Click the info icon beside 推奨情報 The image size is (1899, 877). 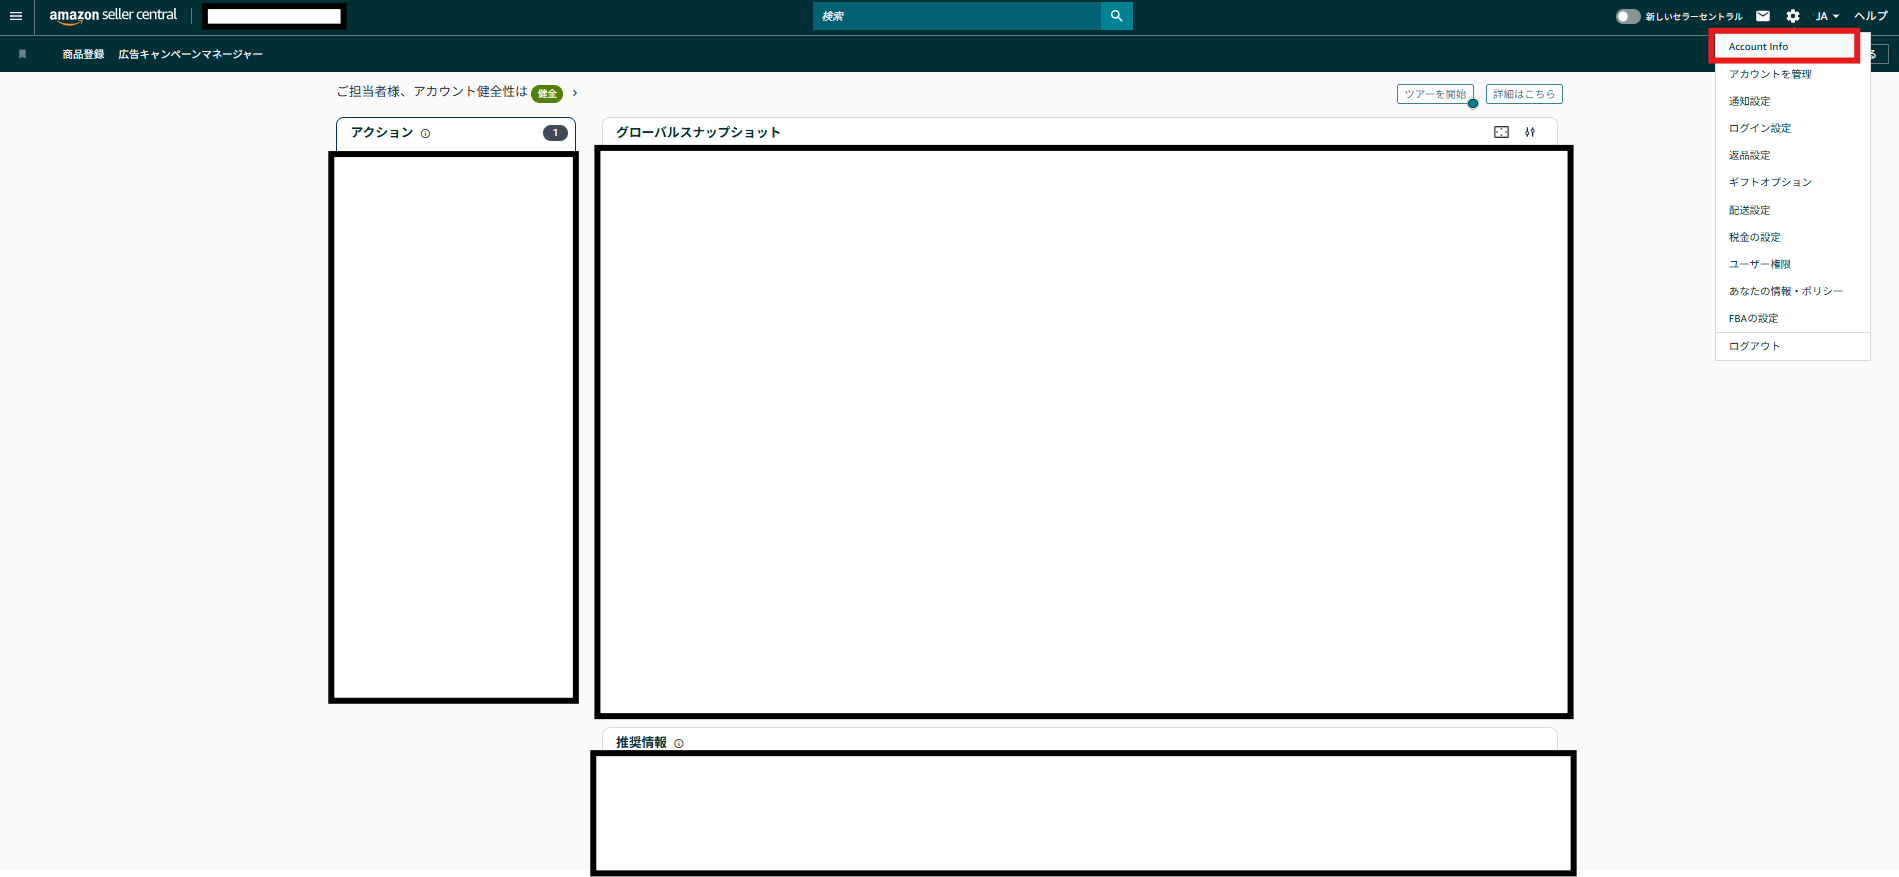[679, 743]
